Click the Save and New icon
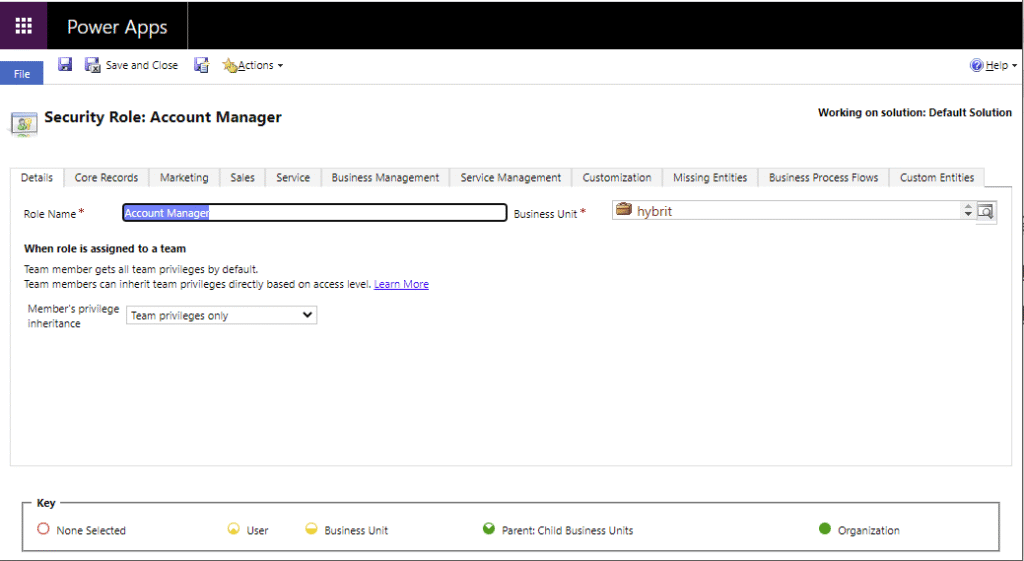 pyautogui.click(x=201, y=65)
